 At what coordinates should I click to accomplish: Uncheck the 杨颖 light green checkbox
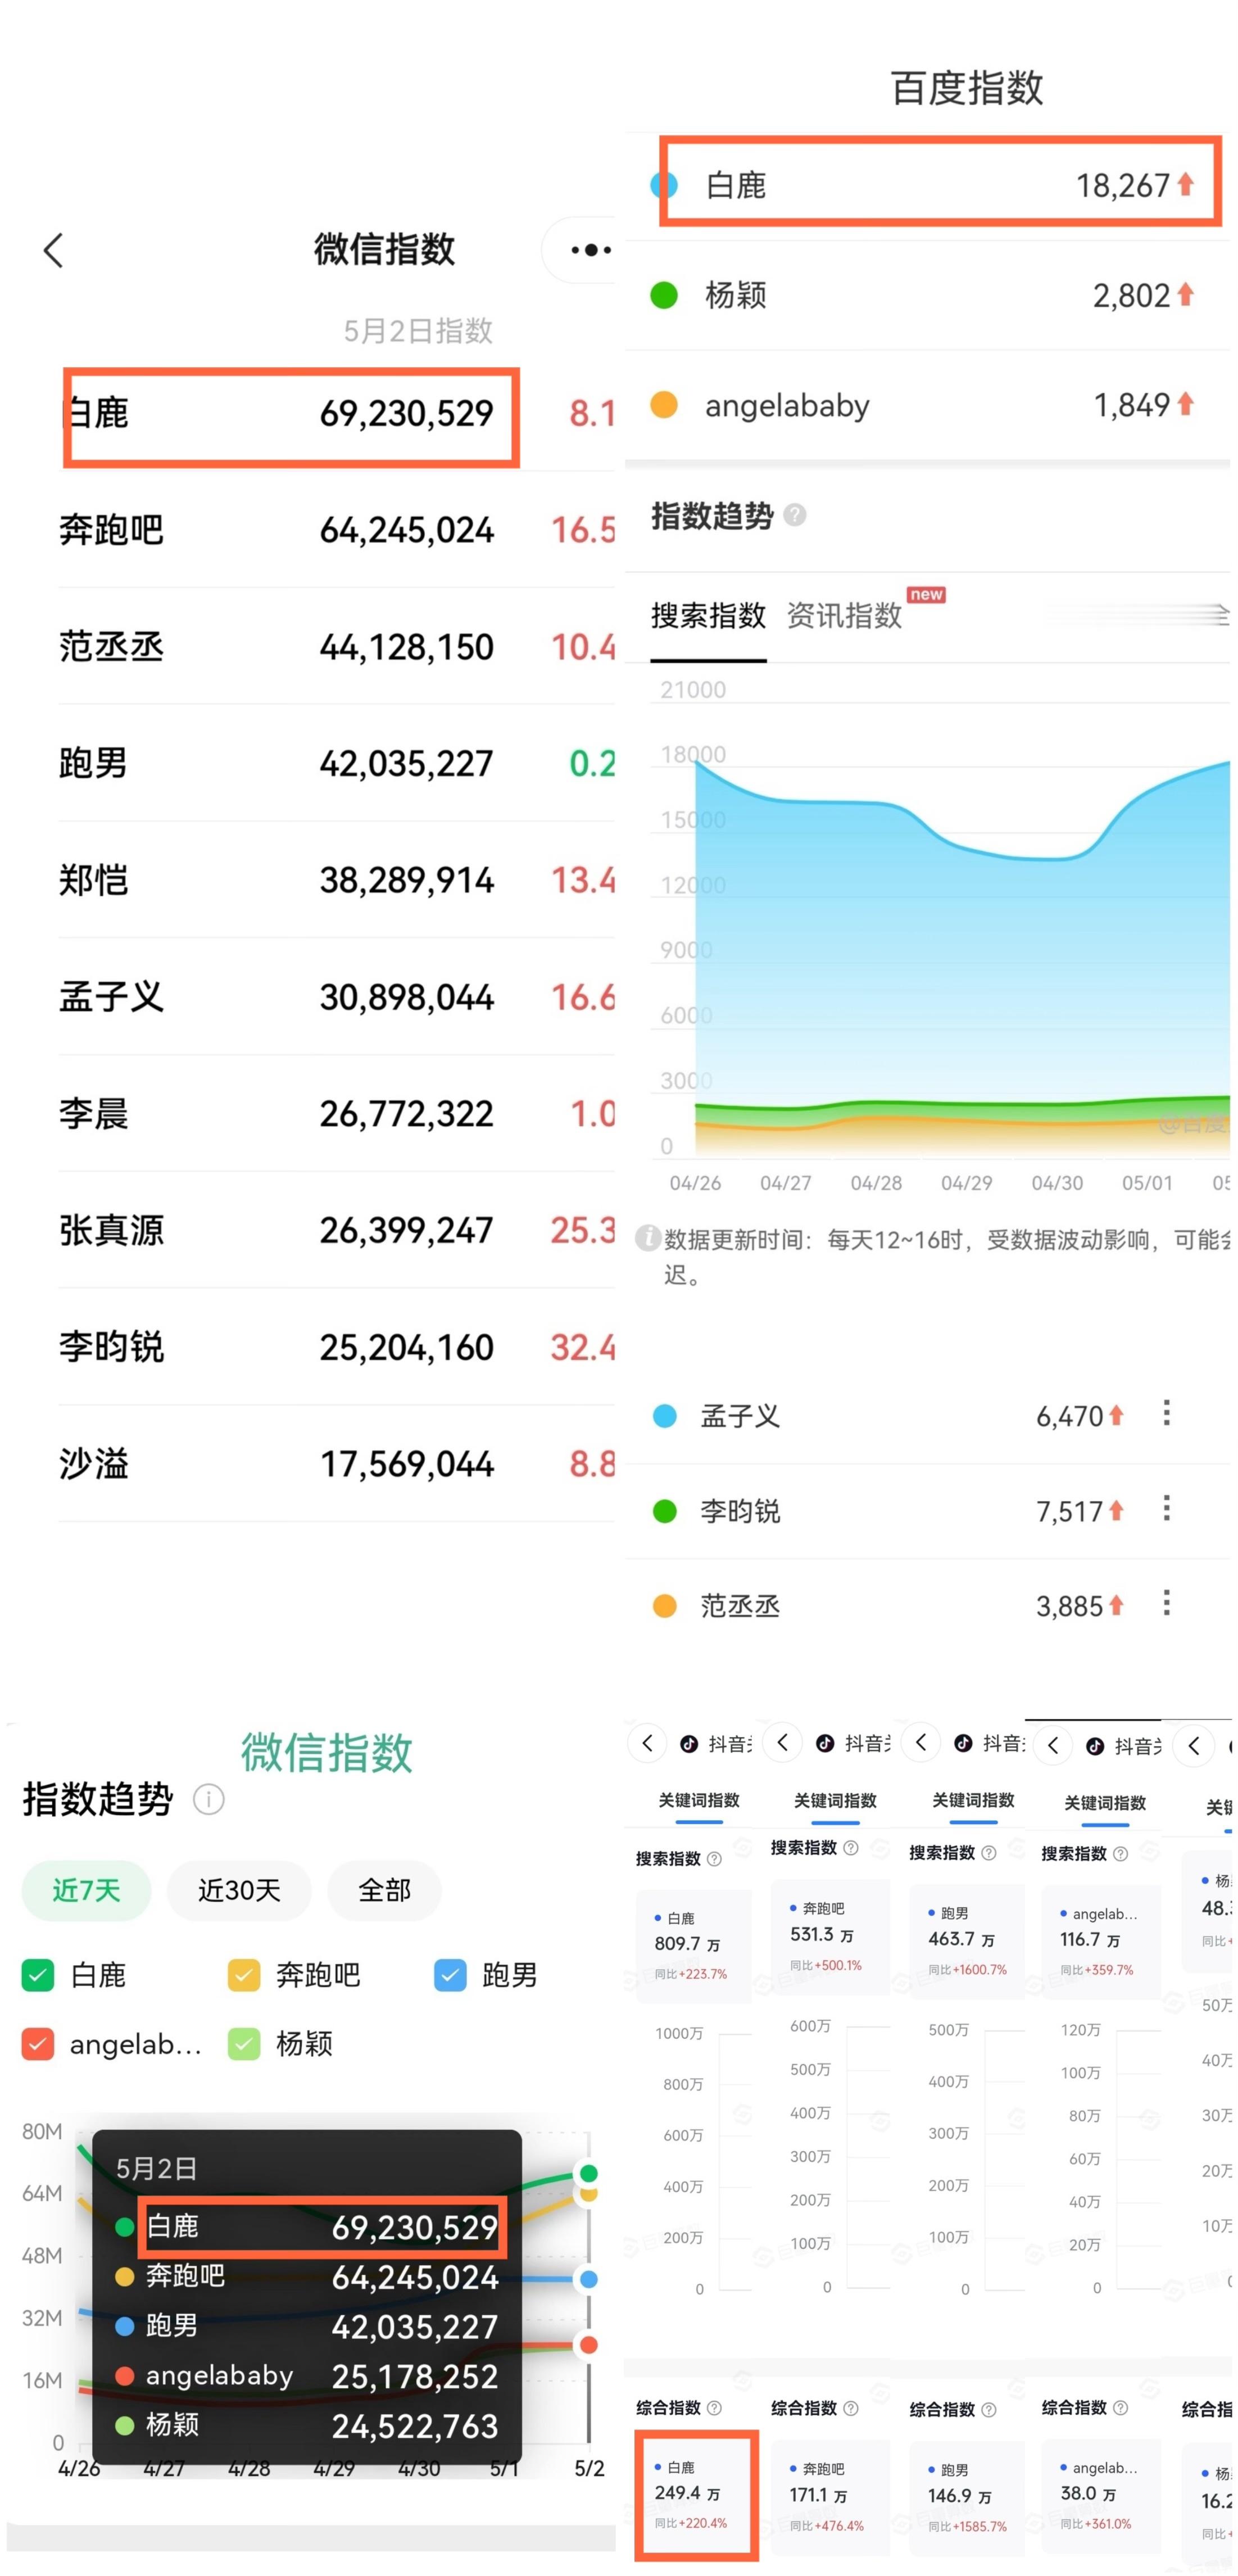tap(244, 2044)
